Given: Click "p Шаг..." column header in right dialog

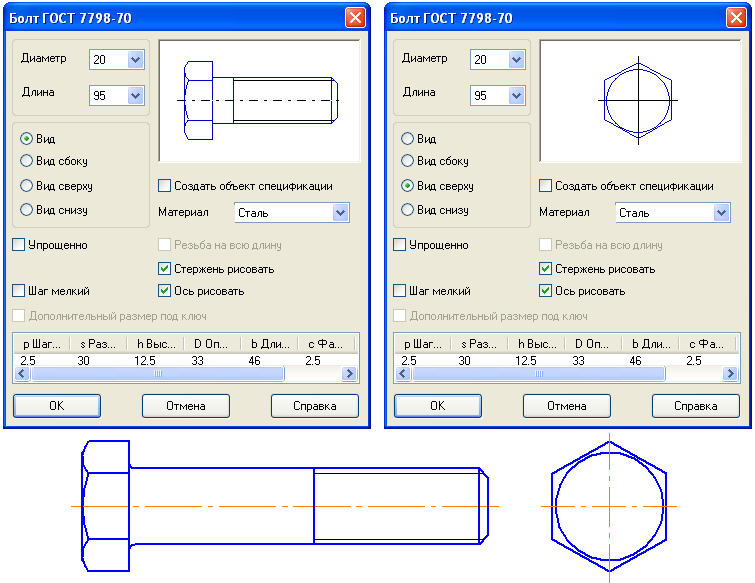Looking at the screenshot, I should [x=423, y=344].
